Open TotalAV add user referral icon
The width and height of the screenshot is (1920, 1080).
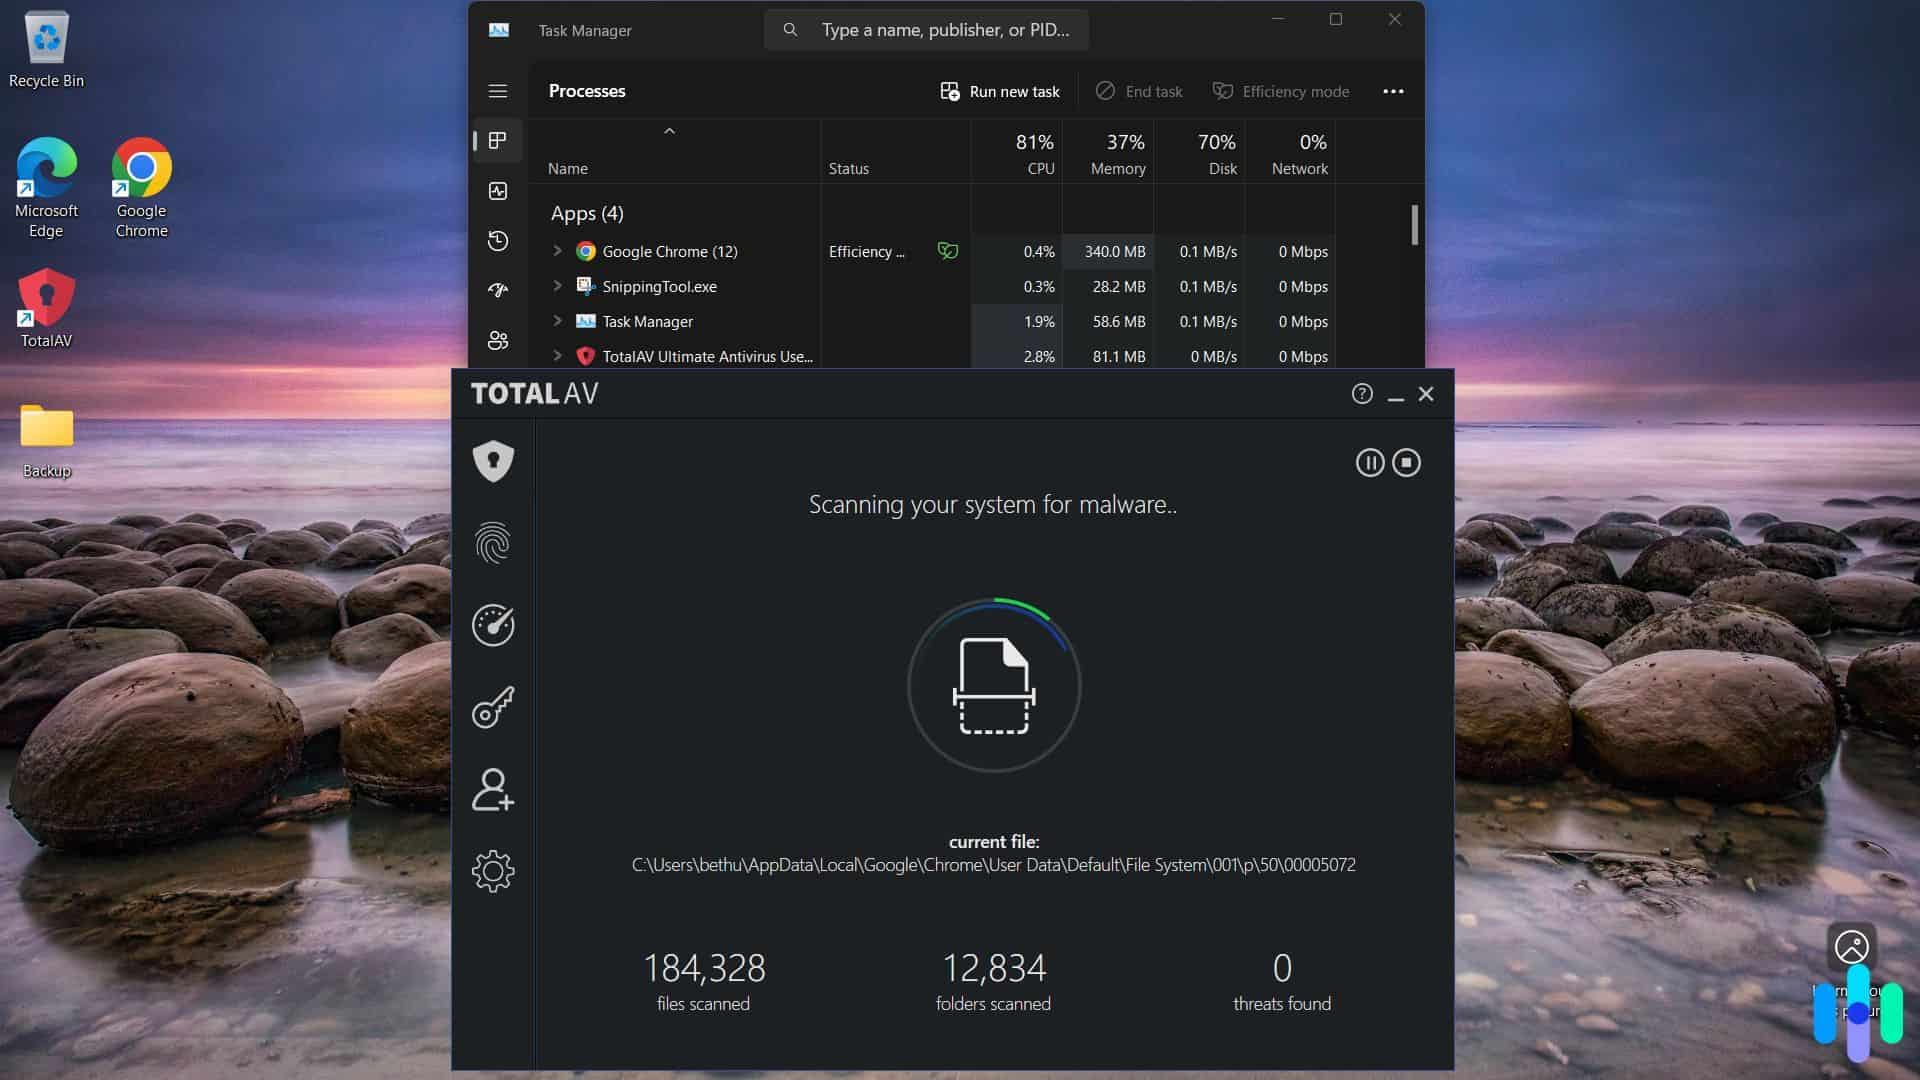(493, 789)
